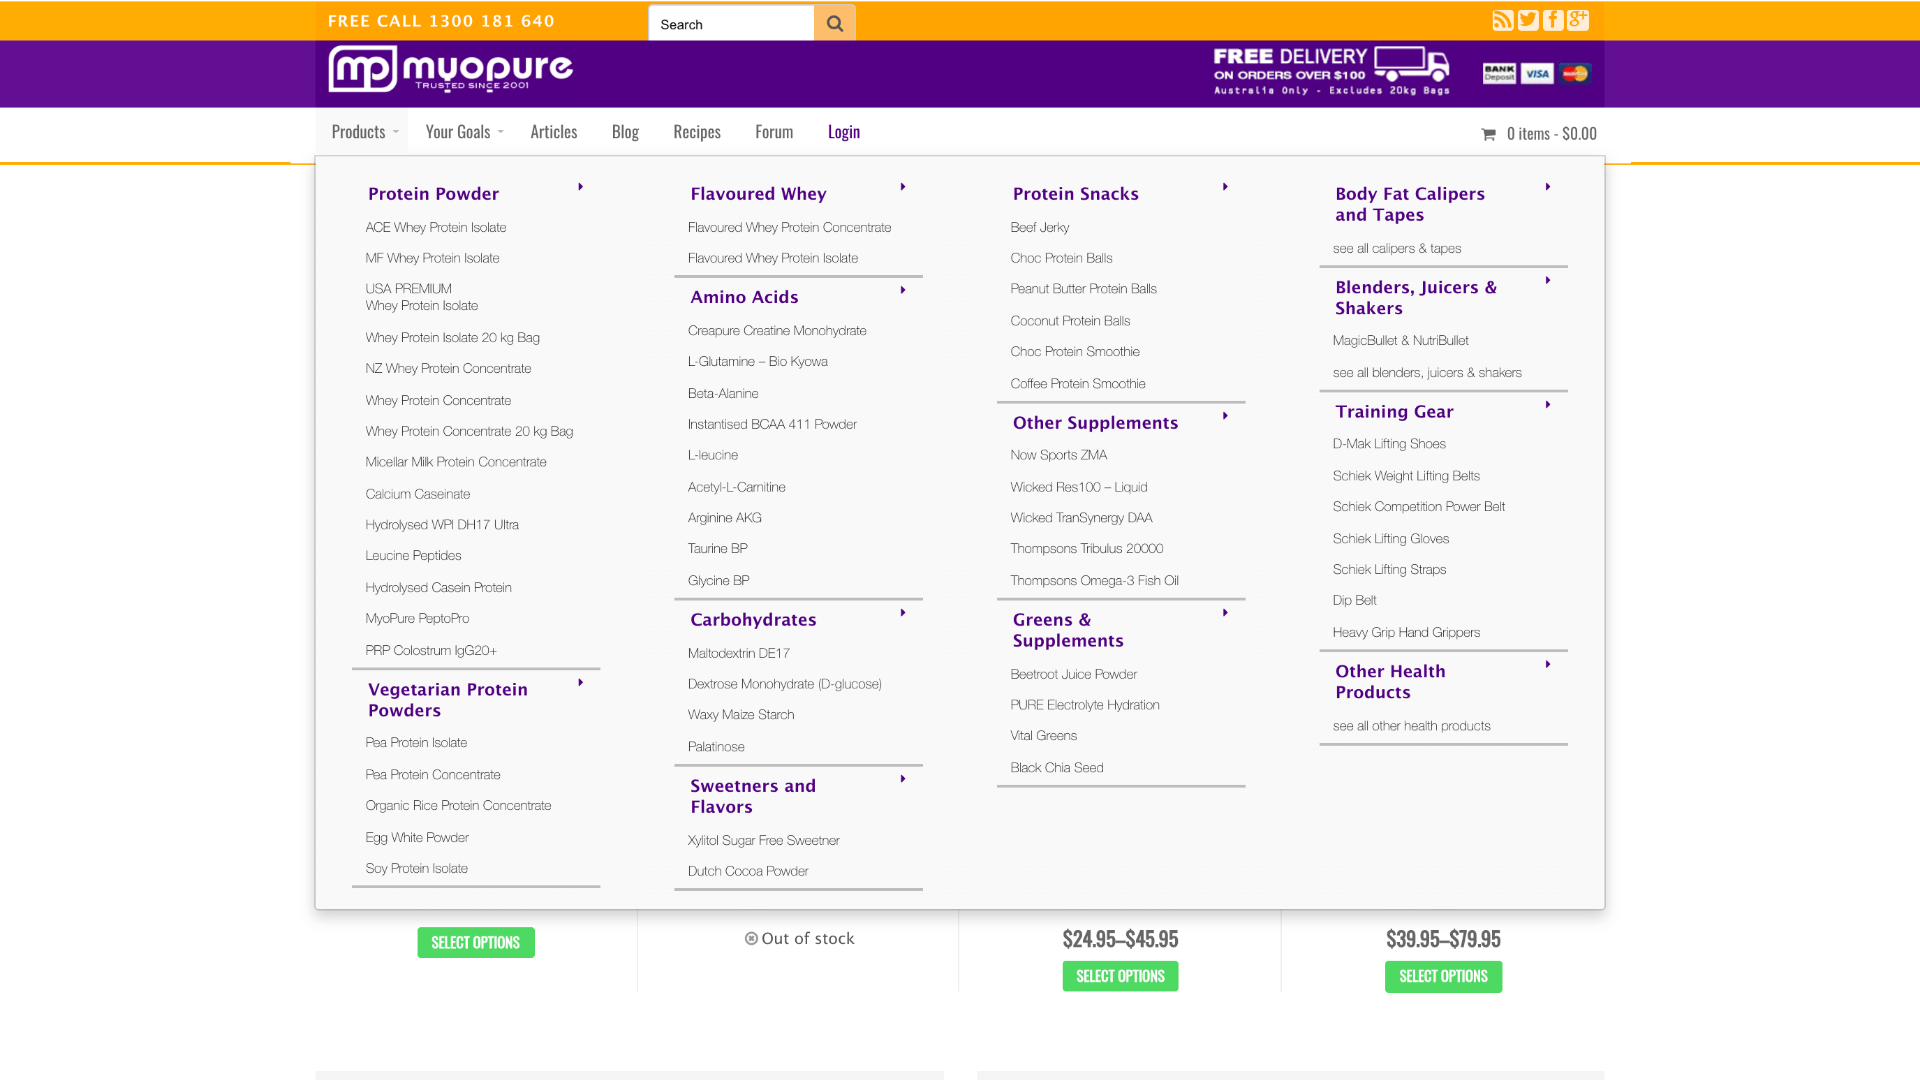The width and height of the screenshot is (1920, 1080).
Task: Open the Carbohydrates category heading
Action: (753, 620)
